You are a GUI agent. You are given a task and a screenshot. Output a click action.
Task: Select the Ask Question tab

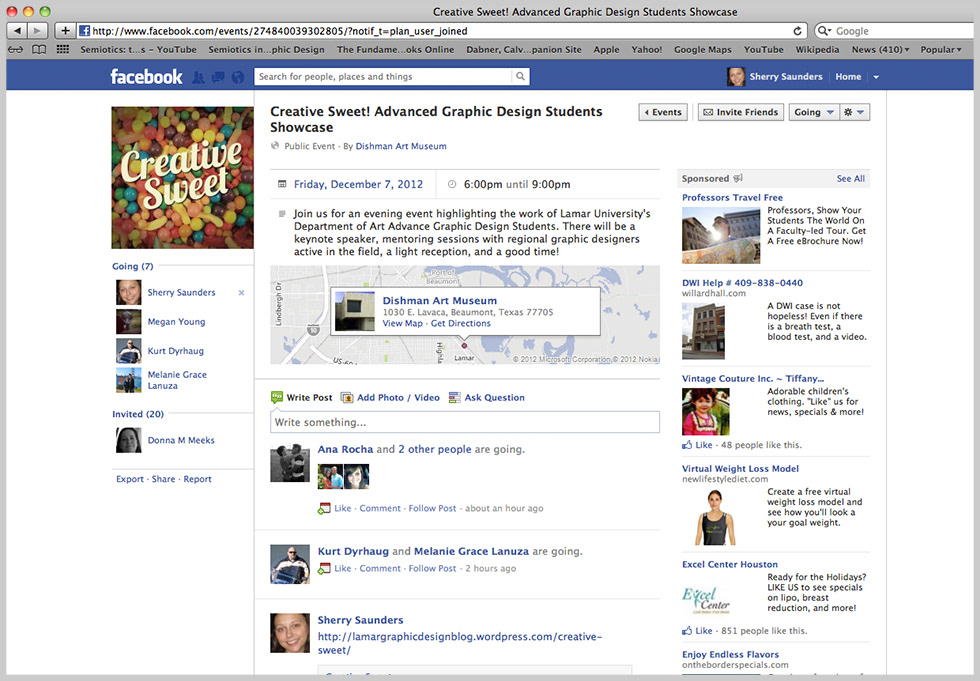click(487, 397)
